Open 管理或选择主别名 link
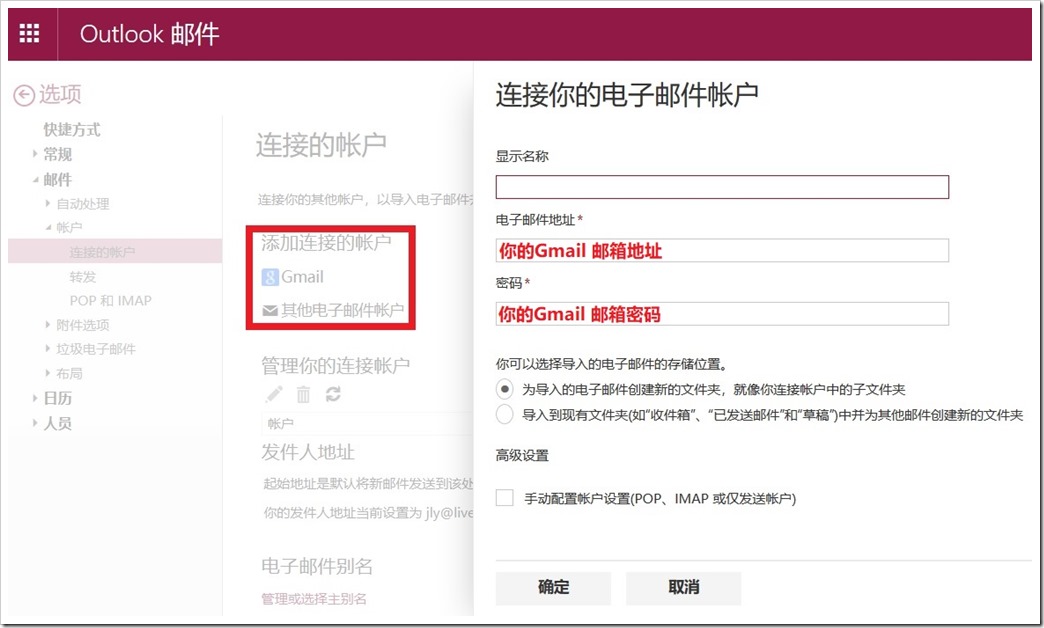Viewport: 1044px width, 628px height. (x=314, y=599)
